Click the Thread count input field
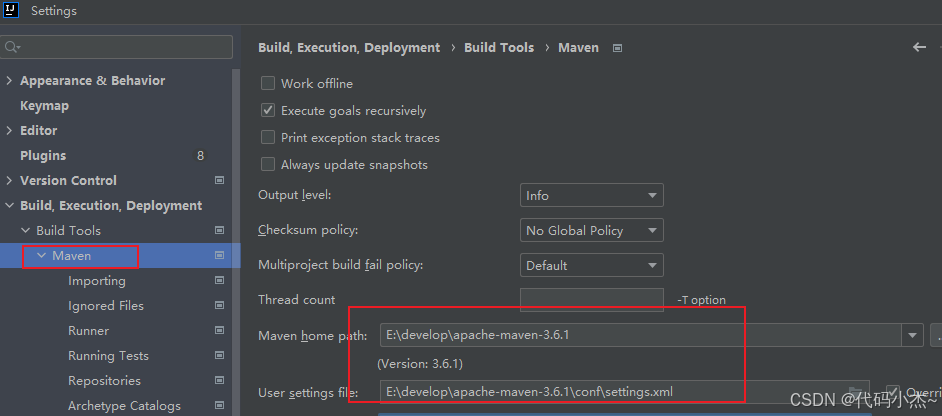Viewport: 942px width, 416px height. [x=591, y=299]
